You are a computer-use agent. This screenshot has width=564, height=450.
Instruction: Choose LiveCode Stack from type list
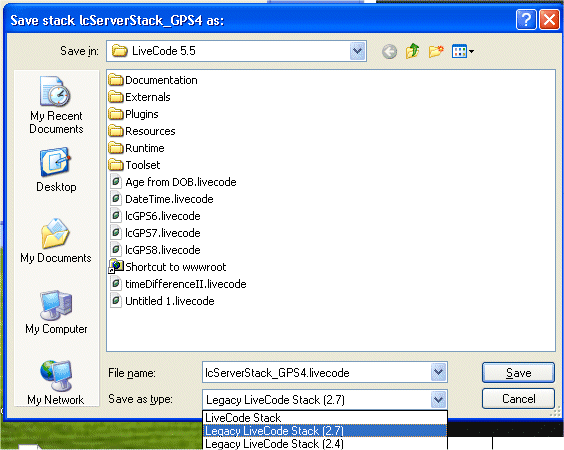tap(325, 418)
